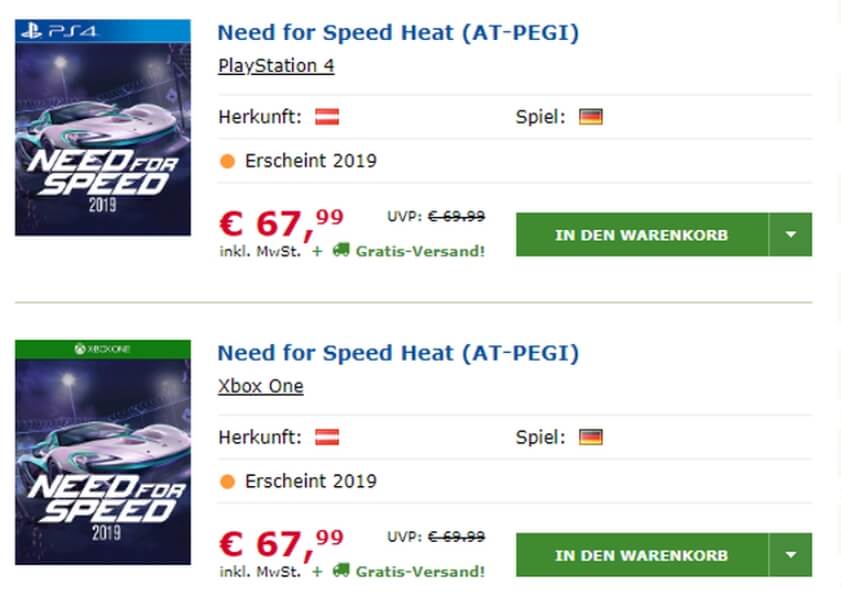Screen dimensions: 841x601
Task: Open the Need for Speed Heat (AT-PEGI) product title
Action: [x=399, y=32]
